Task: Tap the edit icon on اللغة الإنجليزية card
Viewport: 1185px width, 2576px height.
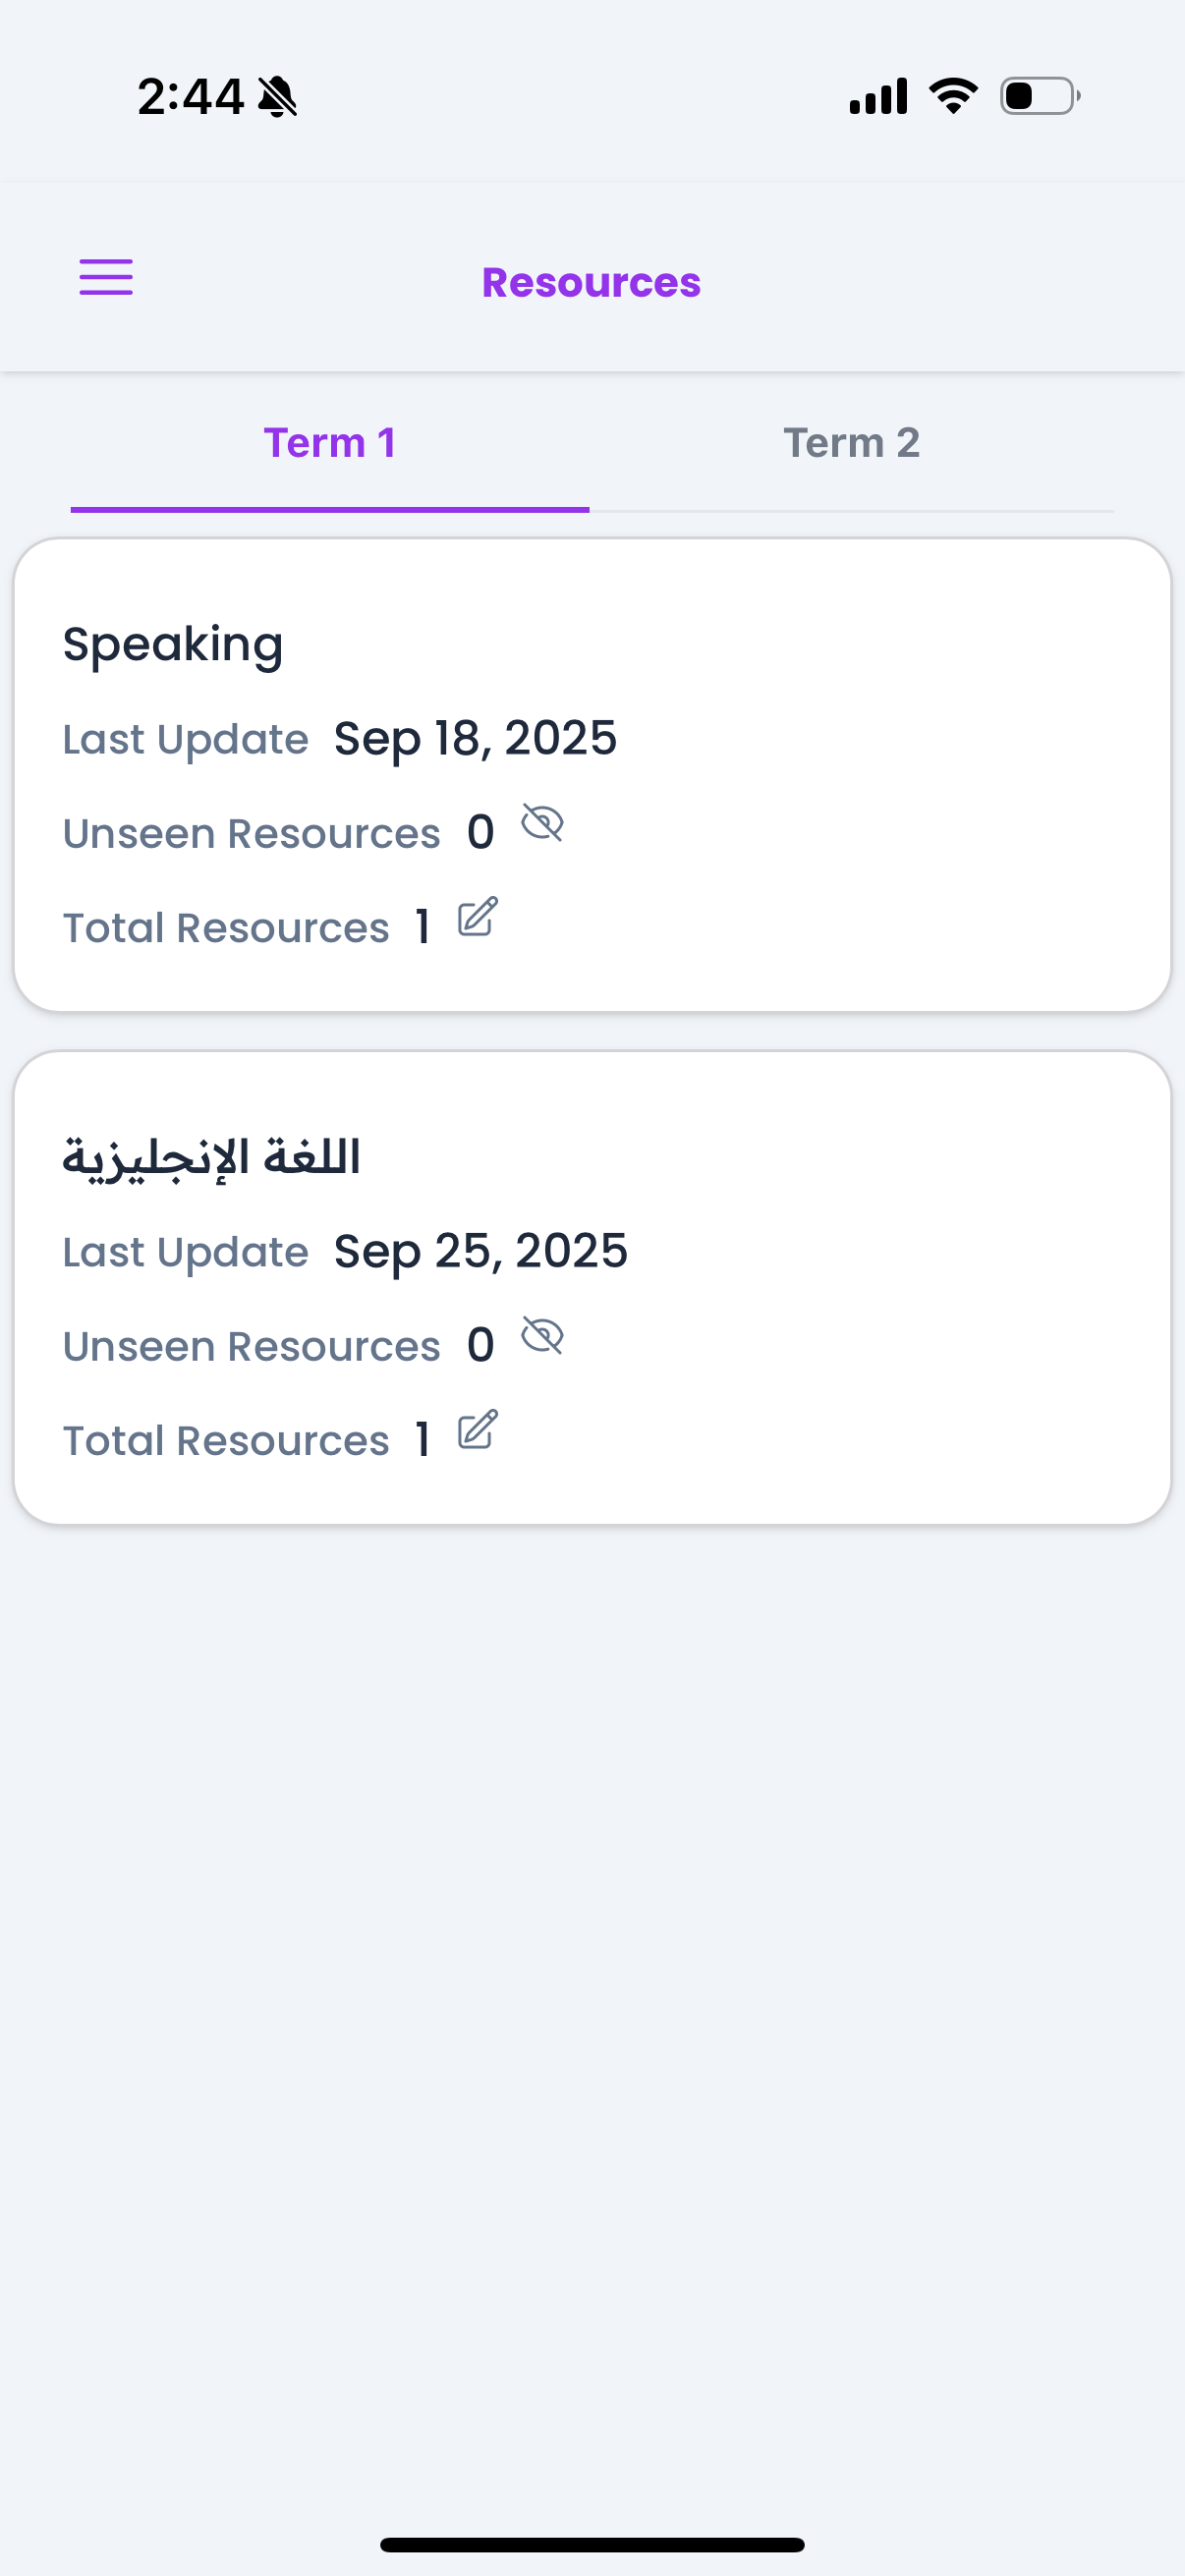Action: coord(477,1430)
